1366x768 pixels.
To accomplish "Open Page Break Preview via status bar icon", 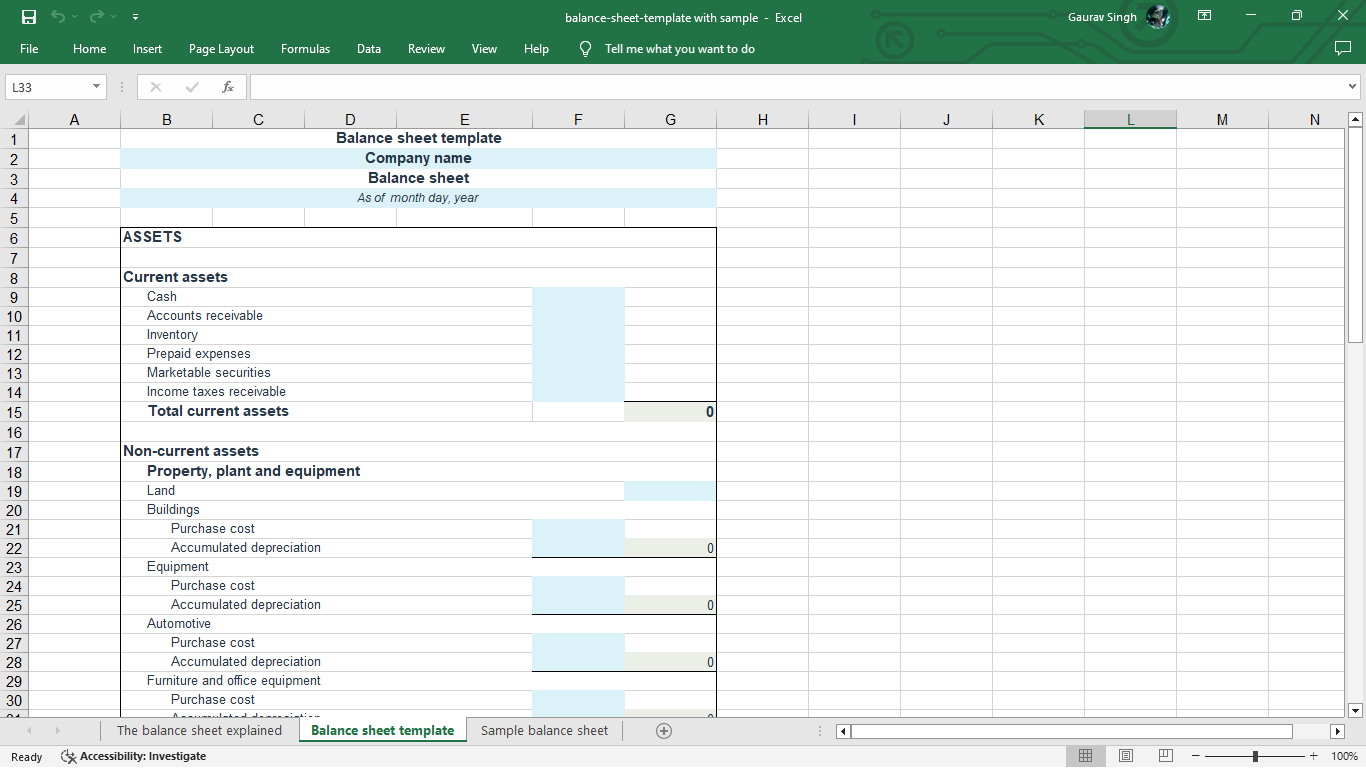I will coord(1165,755).
